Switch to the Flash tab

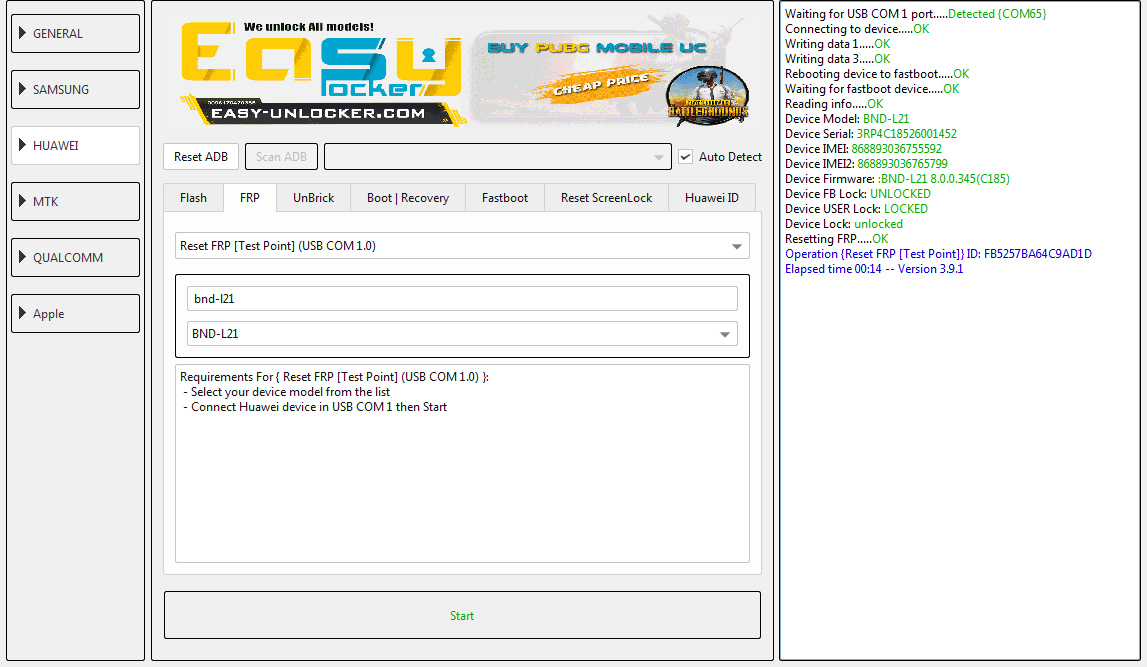(193, 198)
